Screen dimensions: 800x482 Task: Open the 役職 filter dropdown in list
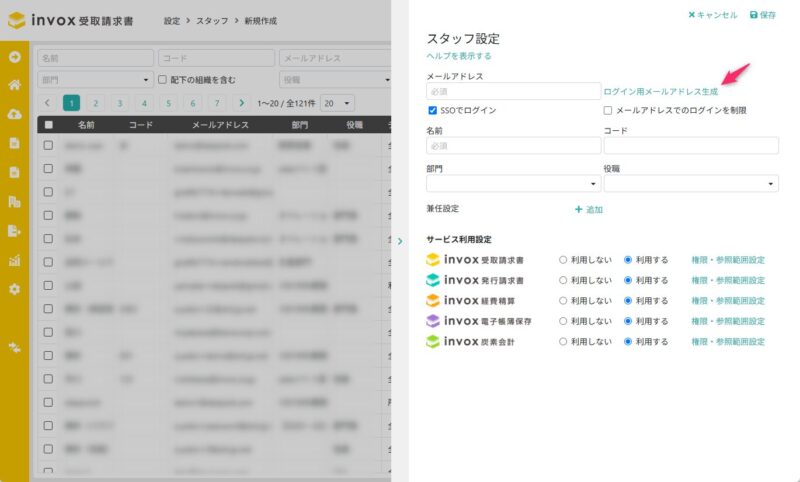tap(335, 80)
